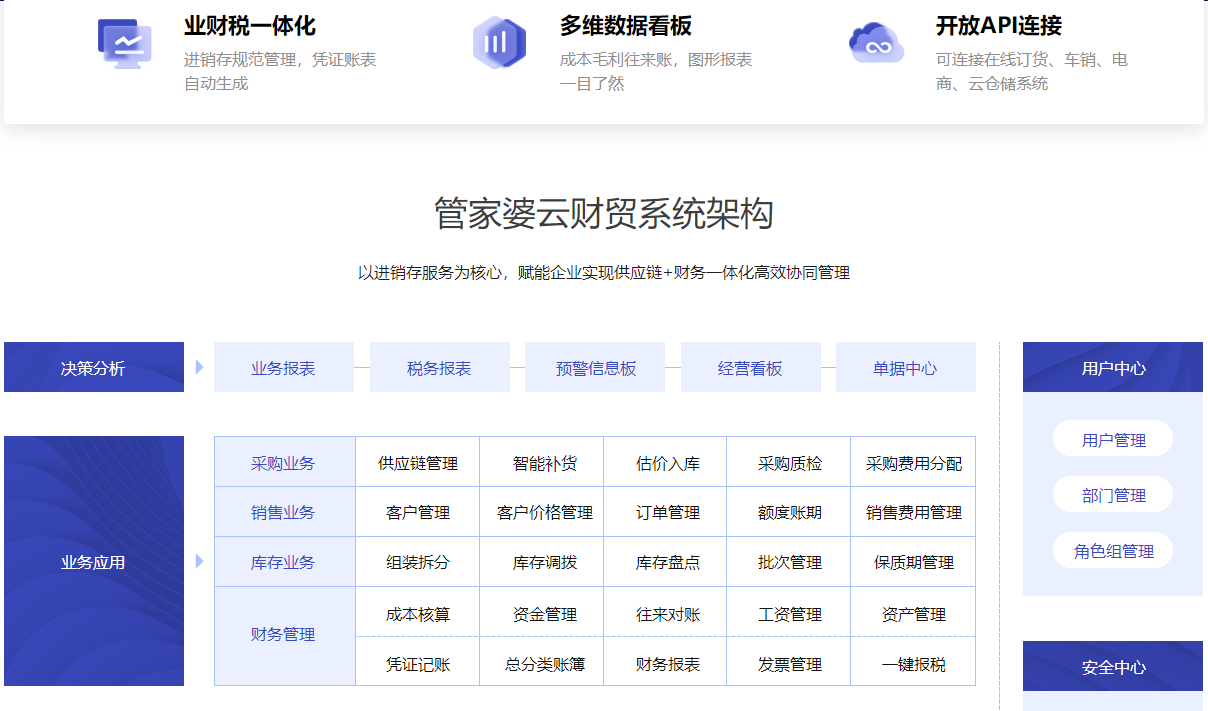Click the 采购费用分配 cell

pos(914,462)
